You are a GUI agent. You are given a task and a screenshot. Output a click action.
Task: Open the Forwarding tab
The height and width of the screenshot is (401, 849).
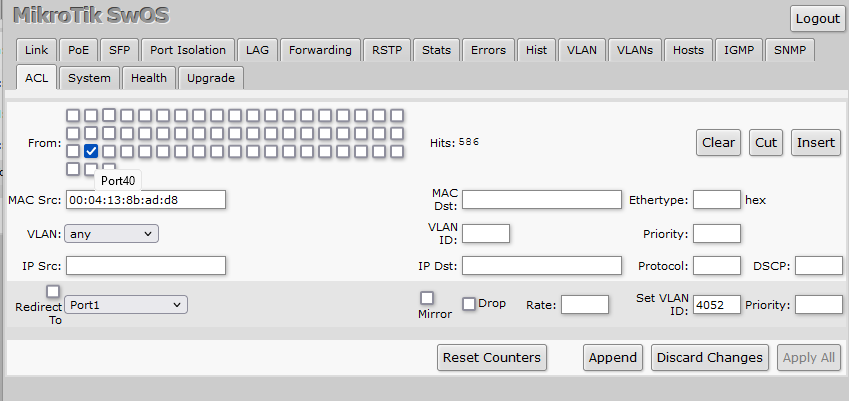click(320, 50)
